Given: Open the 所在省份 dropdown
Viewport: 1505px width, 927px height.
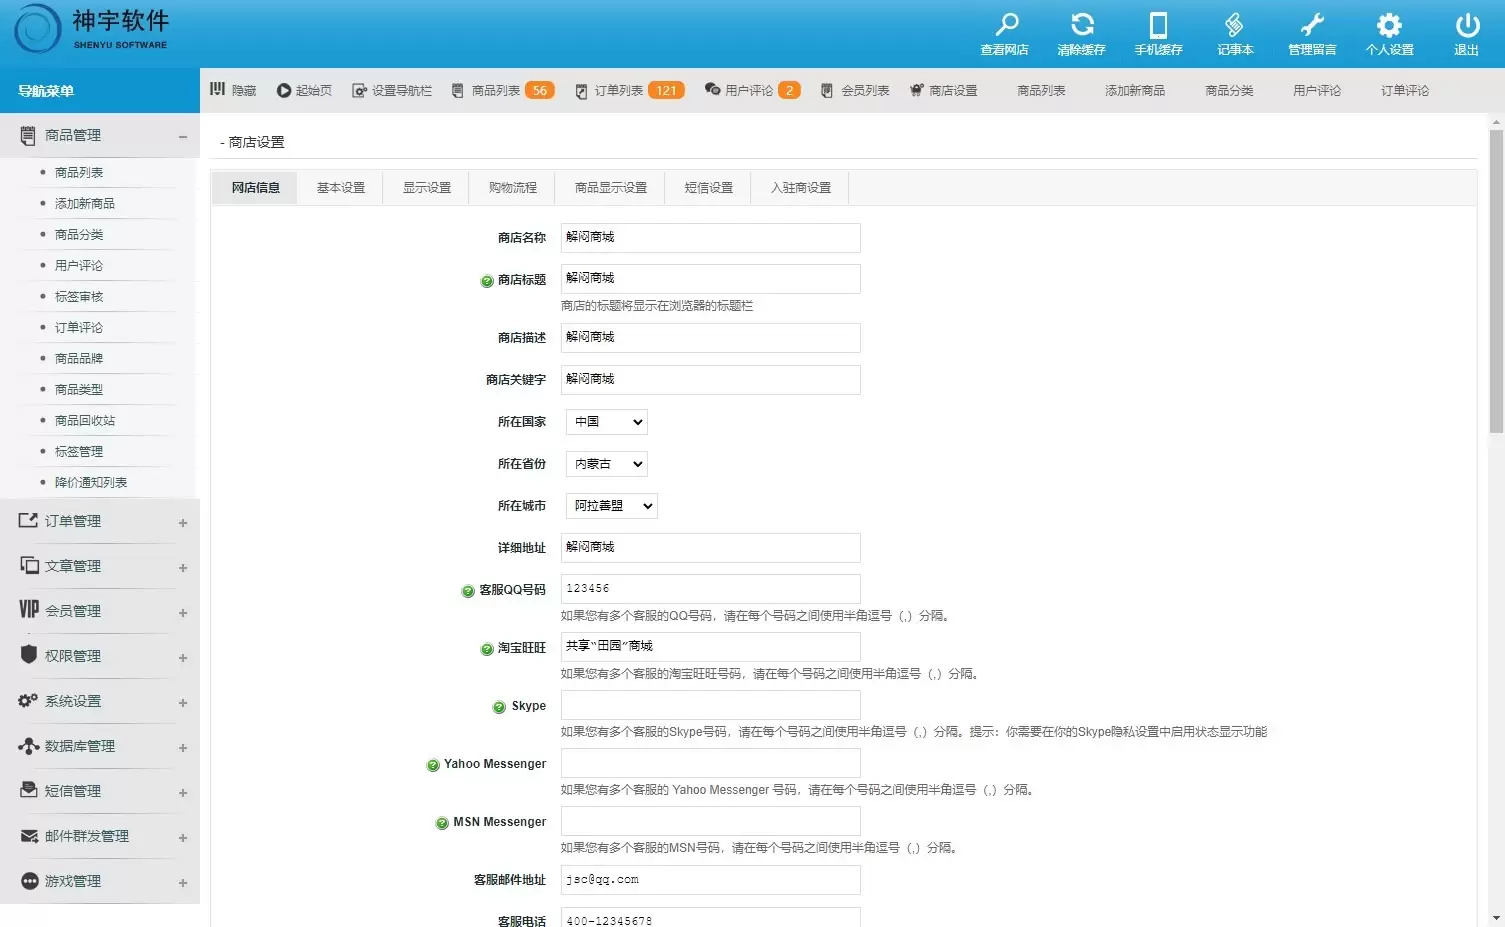Looking at the screenshot, I should (607, 464).
